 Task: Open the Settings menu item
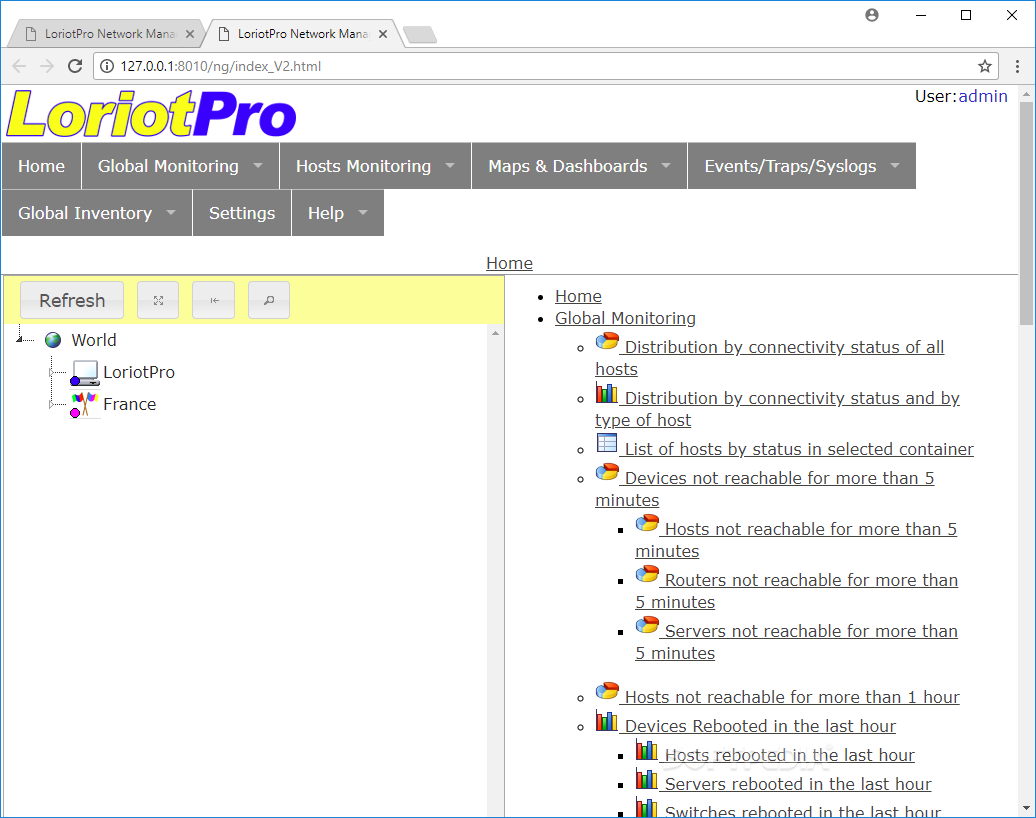tap(242, 213)
